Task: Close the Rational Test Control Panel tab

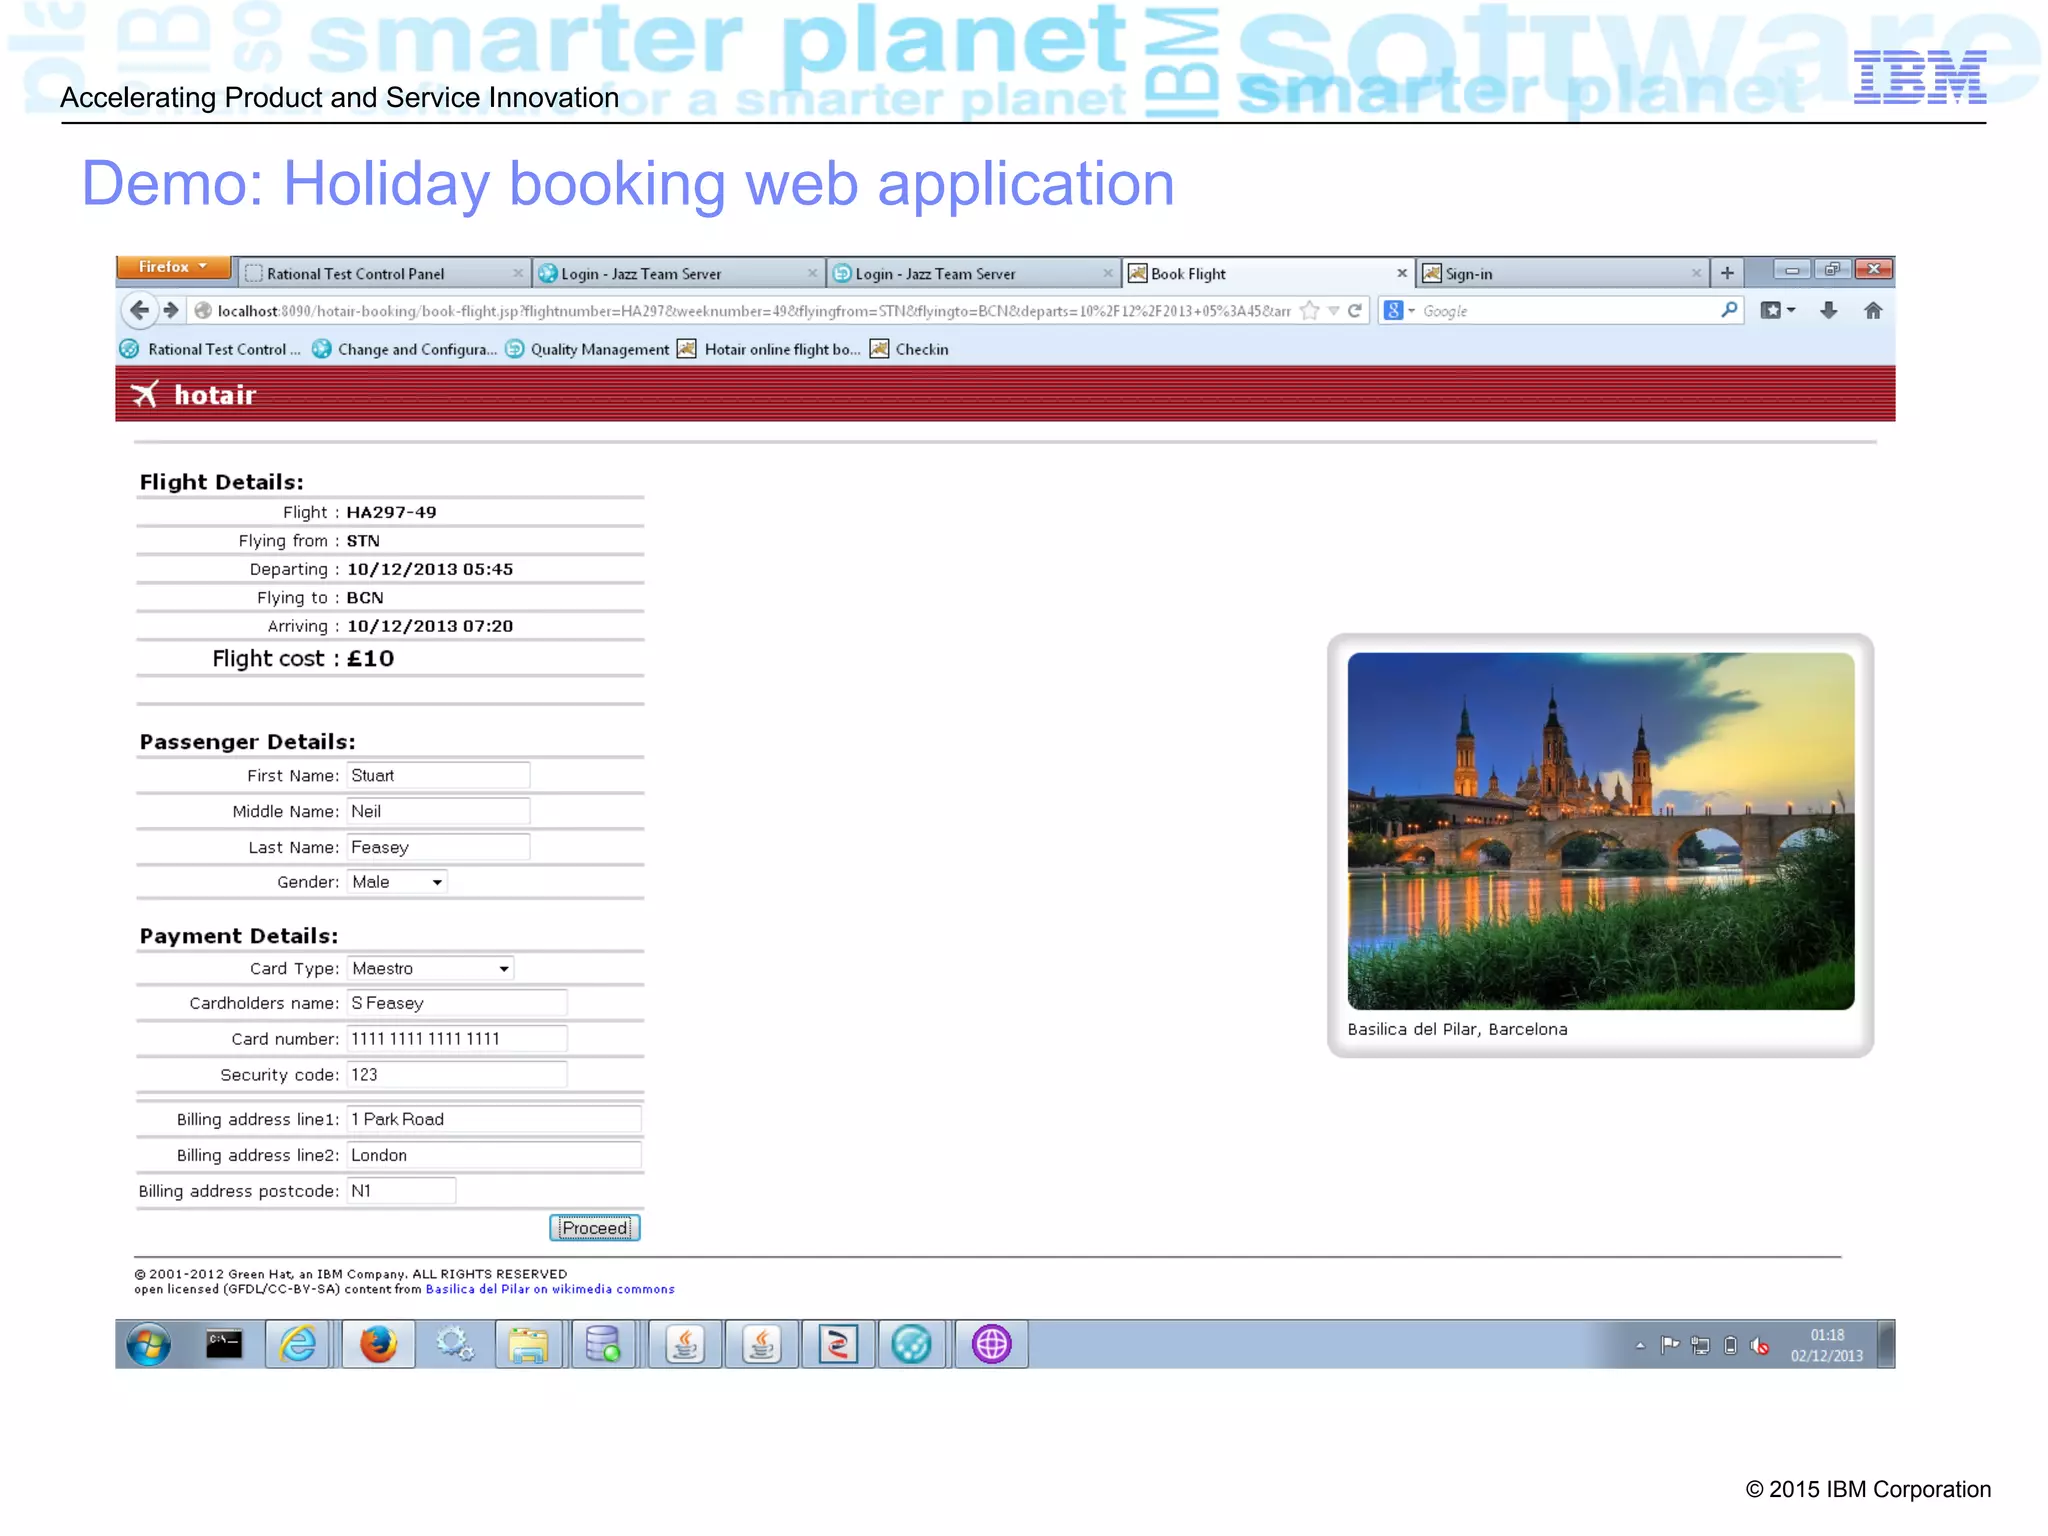Action: click(517, 273)
